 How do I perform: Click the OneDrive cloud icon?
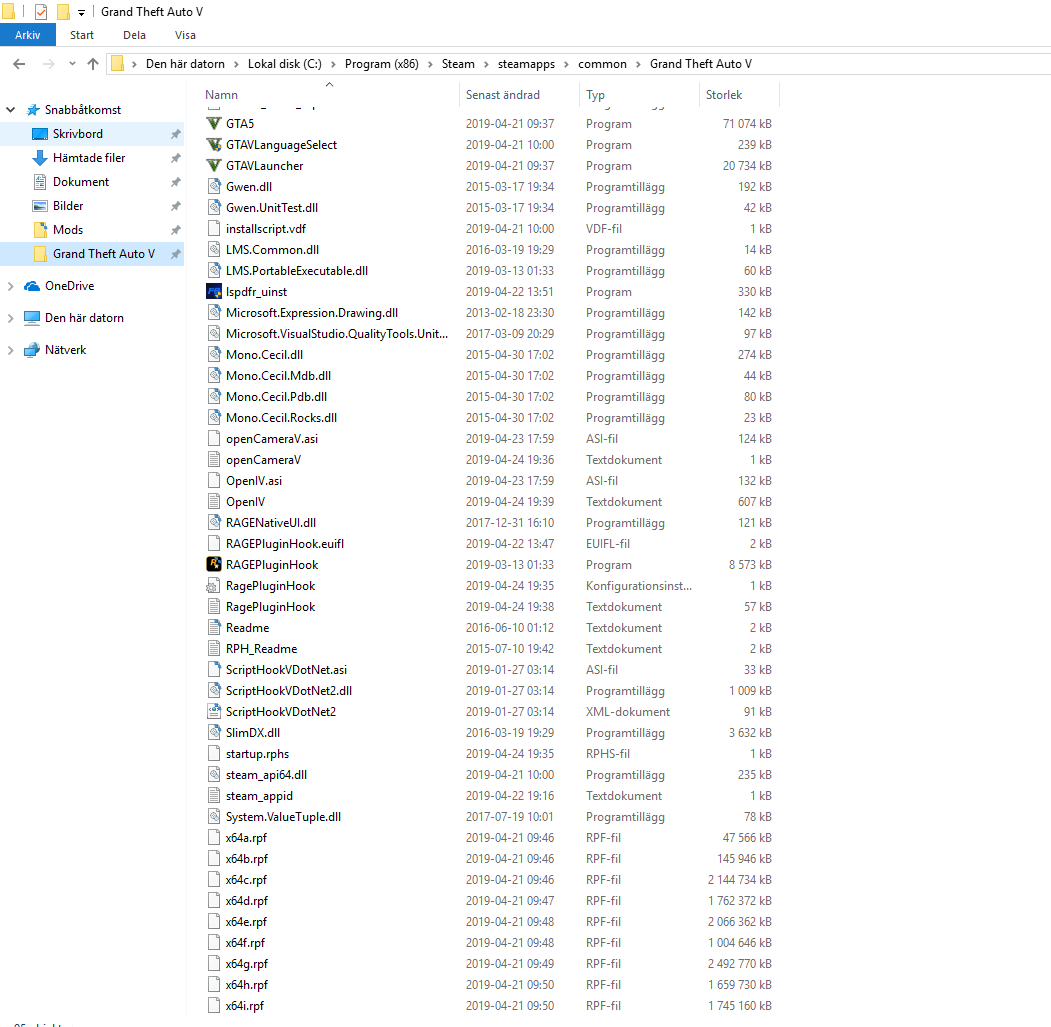click(x=32, y=286)
